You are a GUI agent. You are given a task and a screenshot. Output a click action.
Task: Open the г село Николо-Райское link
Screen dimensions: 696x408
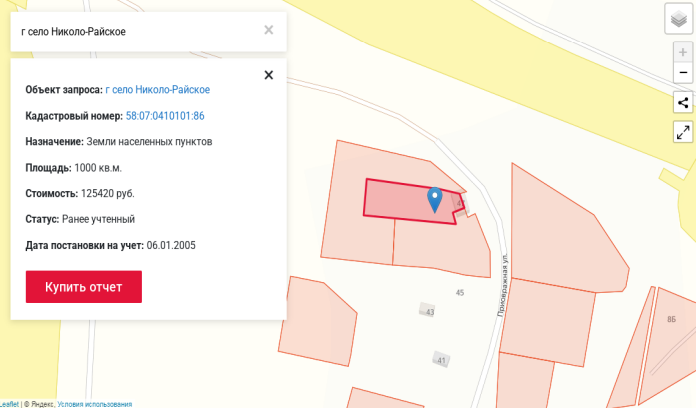click(157, 90)
